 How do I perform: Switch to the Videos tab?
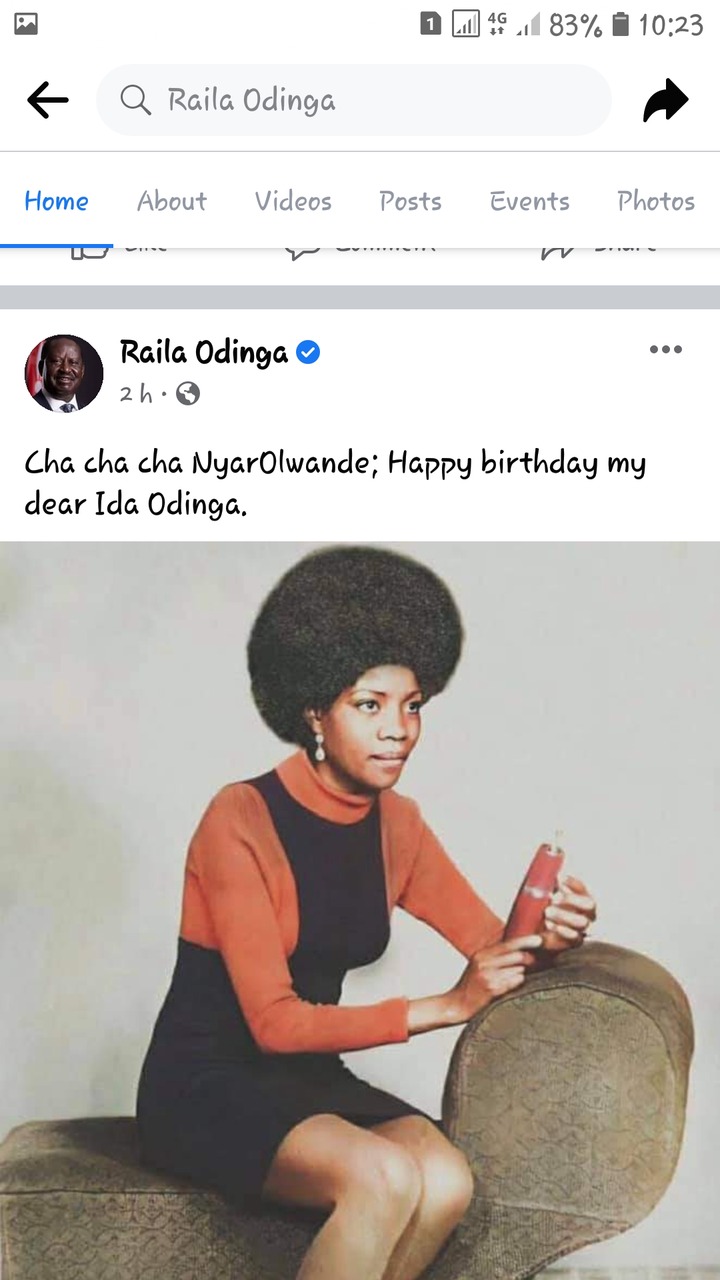coord(293,201)
